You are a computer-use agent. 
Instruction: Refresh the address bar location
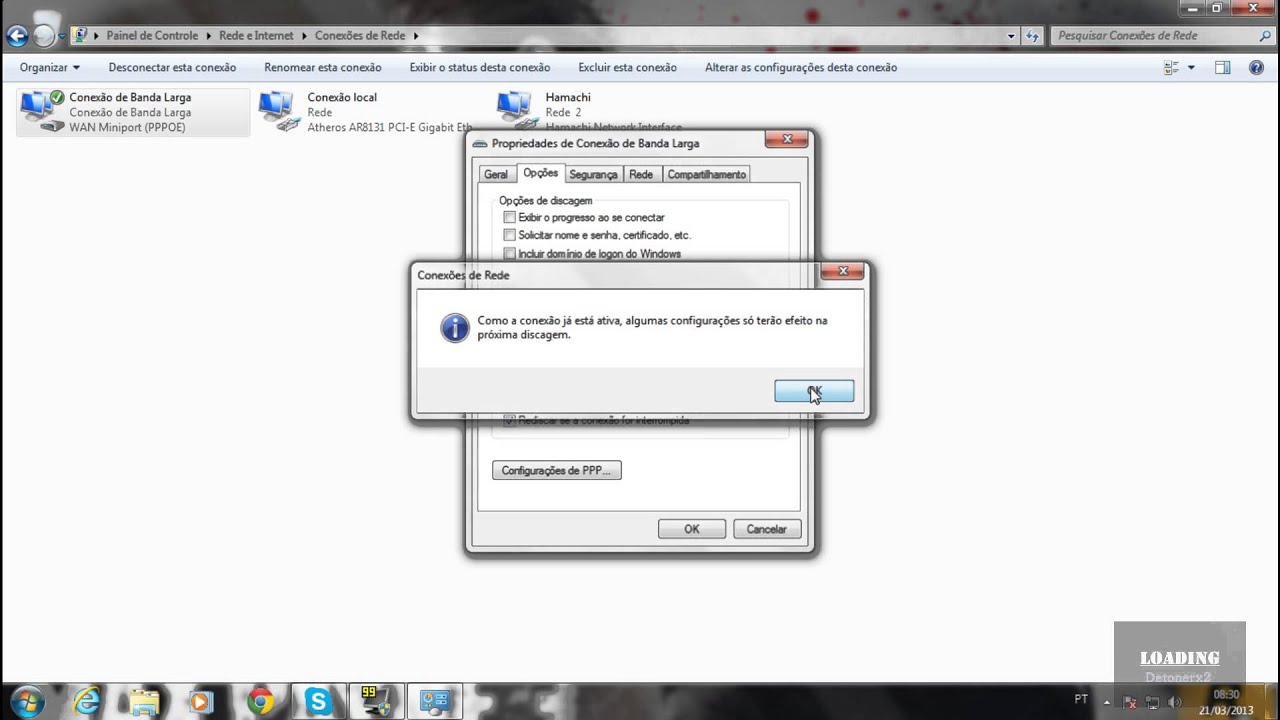1033,36
